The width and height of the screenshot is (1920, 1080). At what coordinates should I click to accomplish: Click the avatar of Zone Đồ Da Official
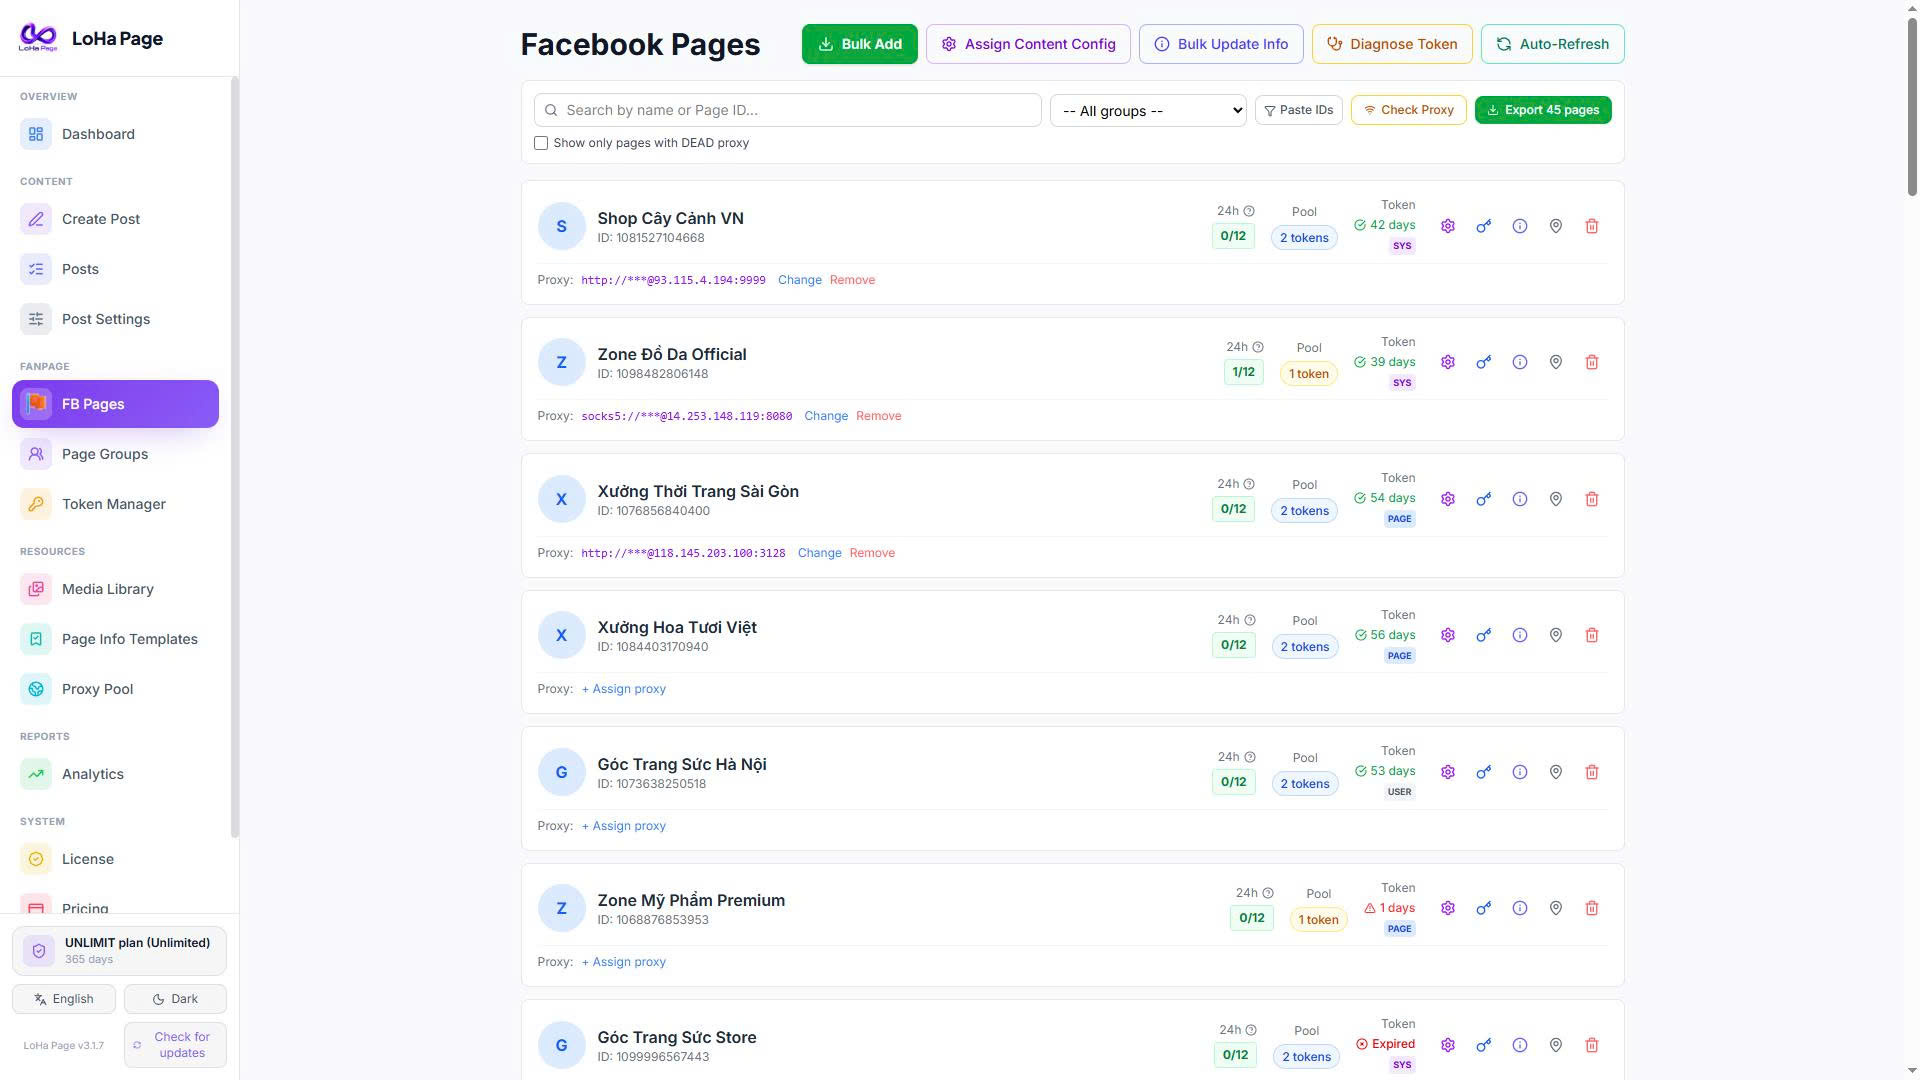click(561, 362)
